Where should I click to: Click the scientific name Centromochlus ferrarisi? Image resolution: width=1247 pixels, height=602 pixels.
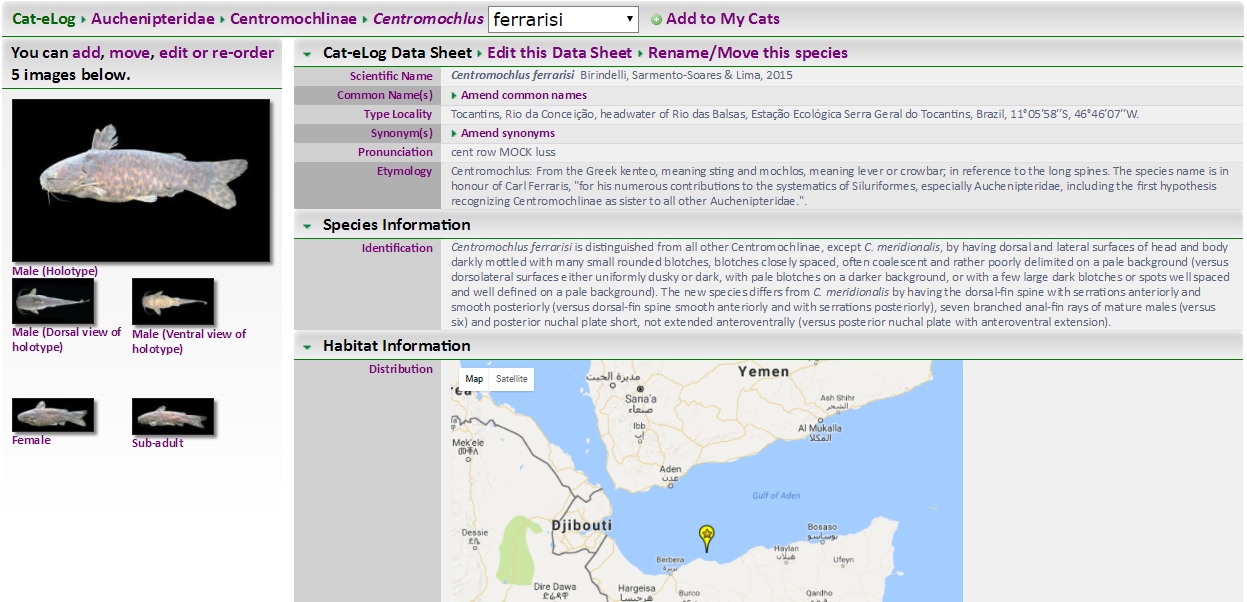(x=513, y=75)
